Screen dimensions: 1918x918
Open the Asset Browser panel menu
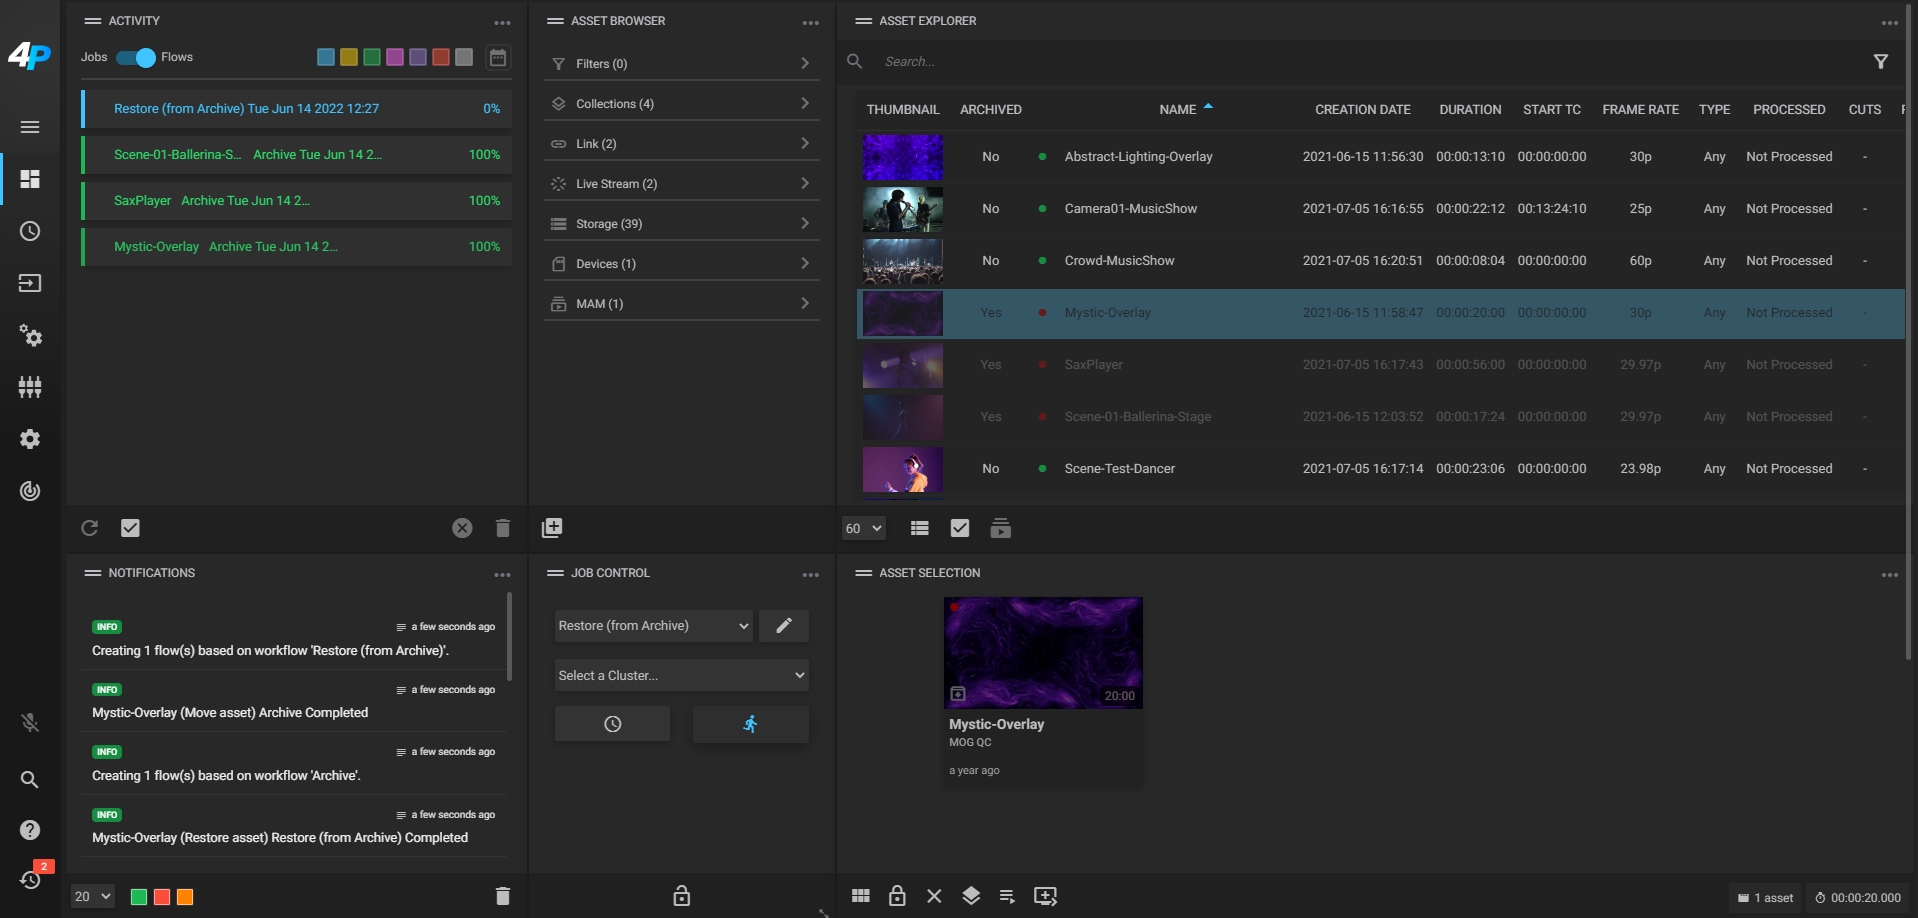click(810, 21)
